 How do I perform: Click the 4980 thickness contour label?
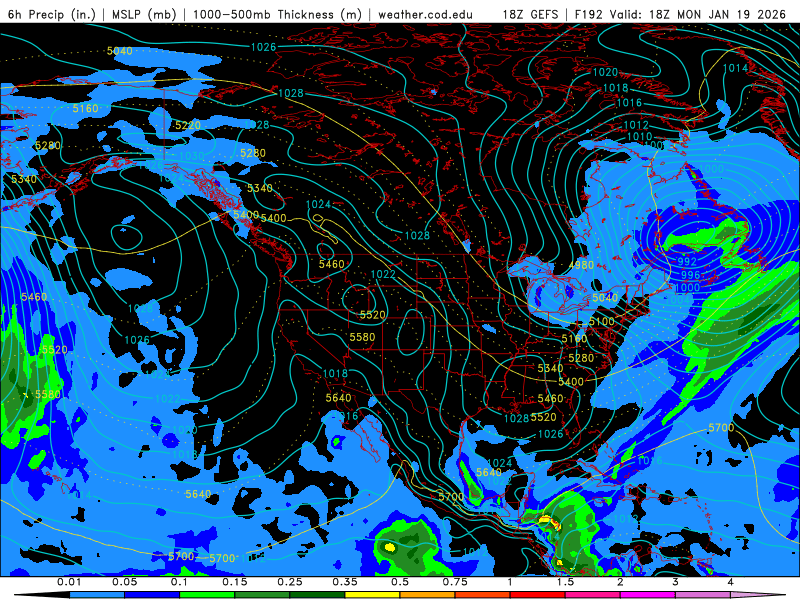click(x=581, y=265)
